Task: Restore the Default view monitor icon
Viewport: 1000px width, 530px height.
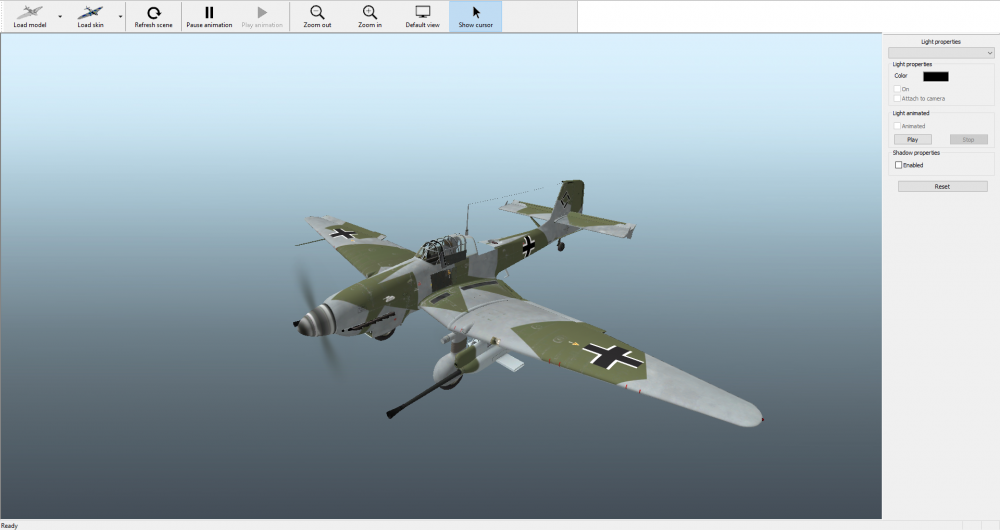Action: point(422,13)
